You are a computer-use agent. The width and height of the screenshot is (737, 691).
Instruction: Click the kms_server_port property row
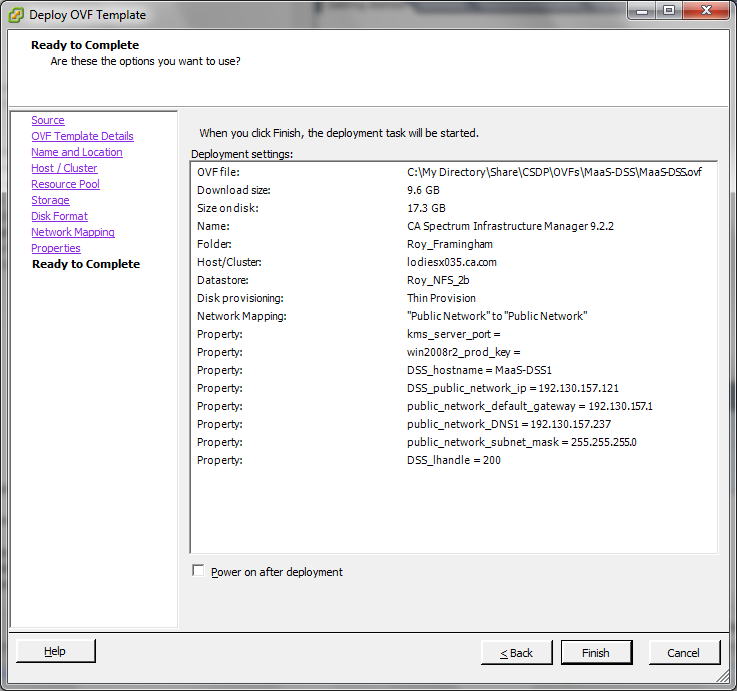coord(454,334)
